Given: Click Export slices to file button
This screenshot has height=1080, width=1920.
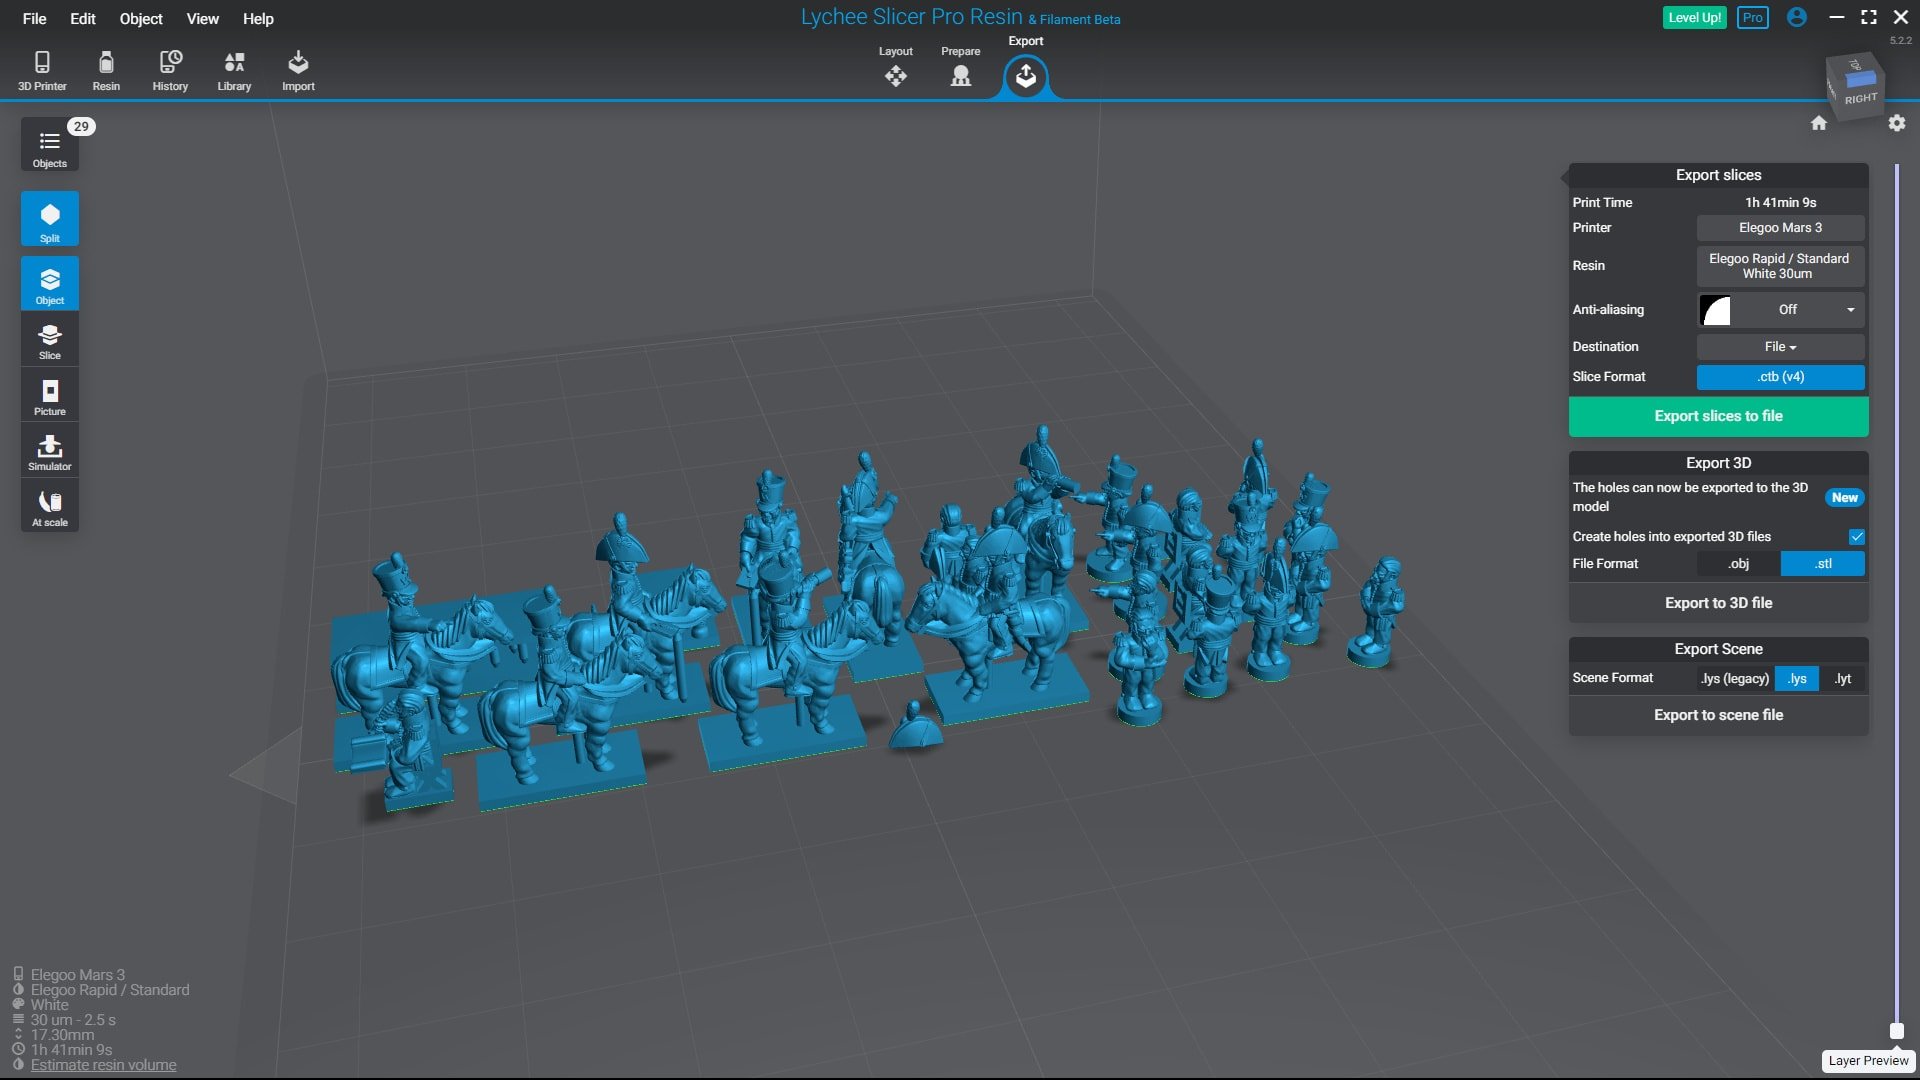Looking at the screenshot, I should click(x=1719, y=417).
